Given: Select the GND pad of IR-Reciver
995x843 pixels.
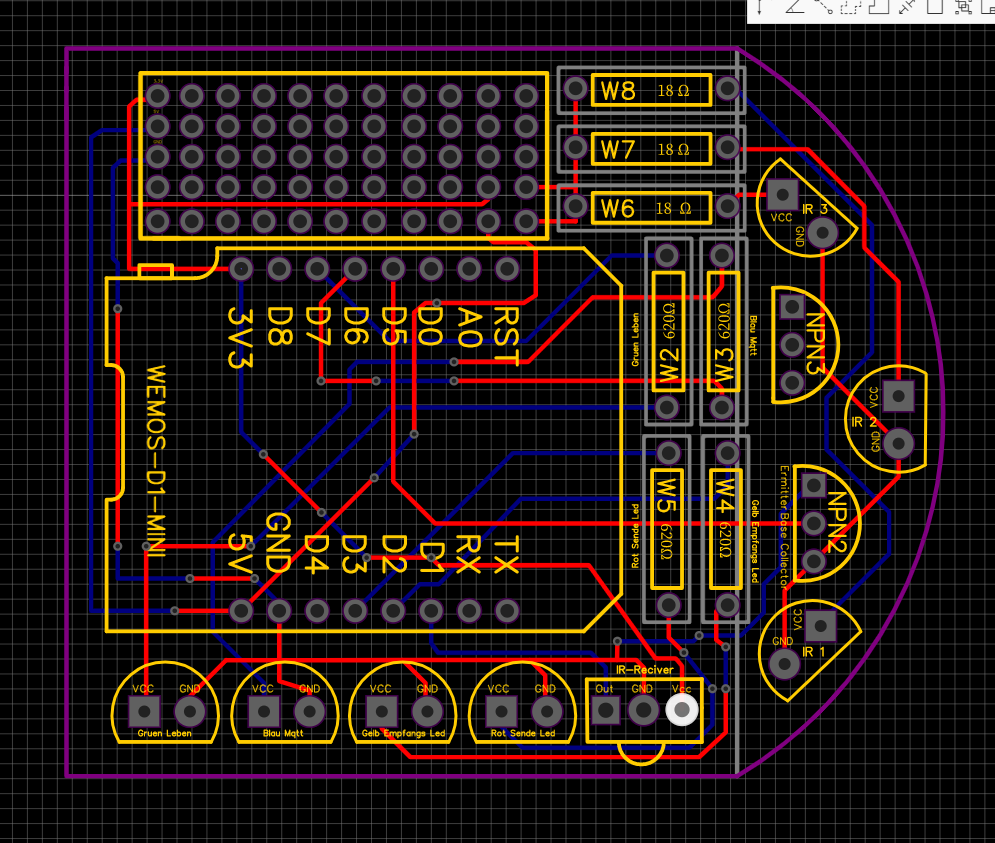Looking at the screenshot, I should tap(643, 710).
